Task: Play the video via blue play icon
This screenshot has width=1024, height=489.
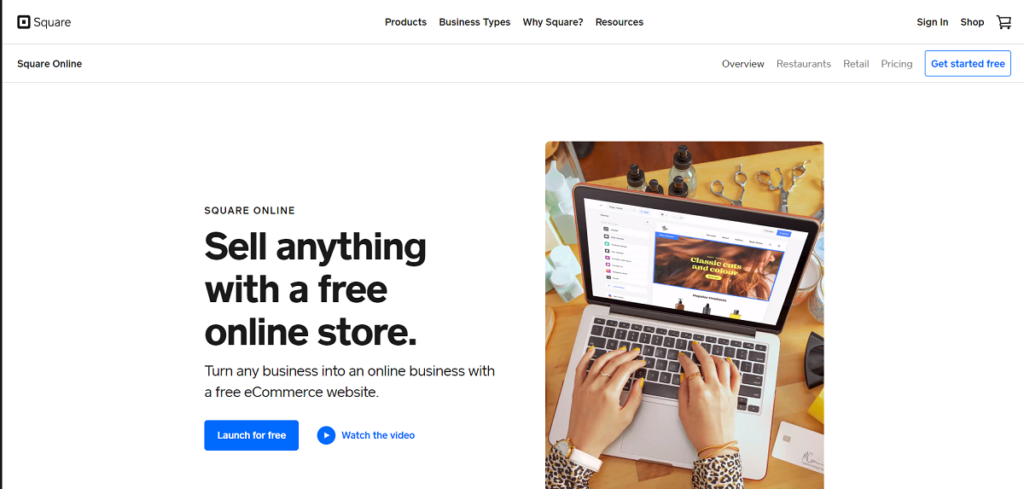Action: [x=326, y=435]
